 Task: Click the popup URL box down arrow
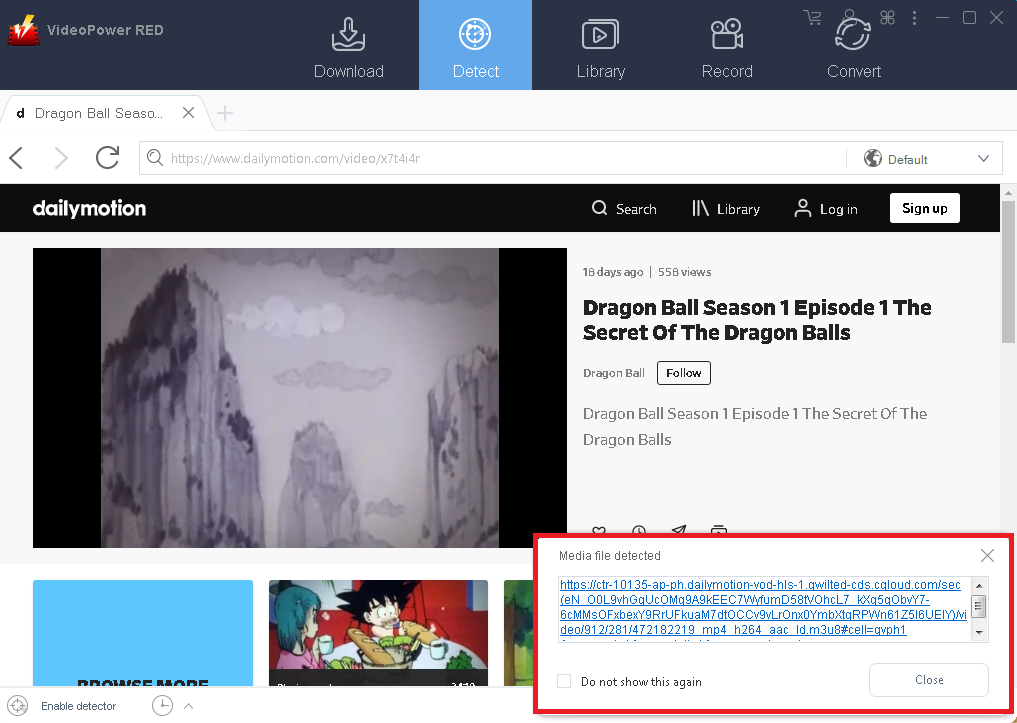(979, 632)
